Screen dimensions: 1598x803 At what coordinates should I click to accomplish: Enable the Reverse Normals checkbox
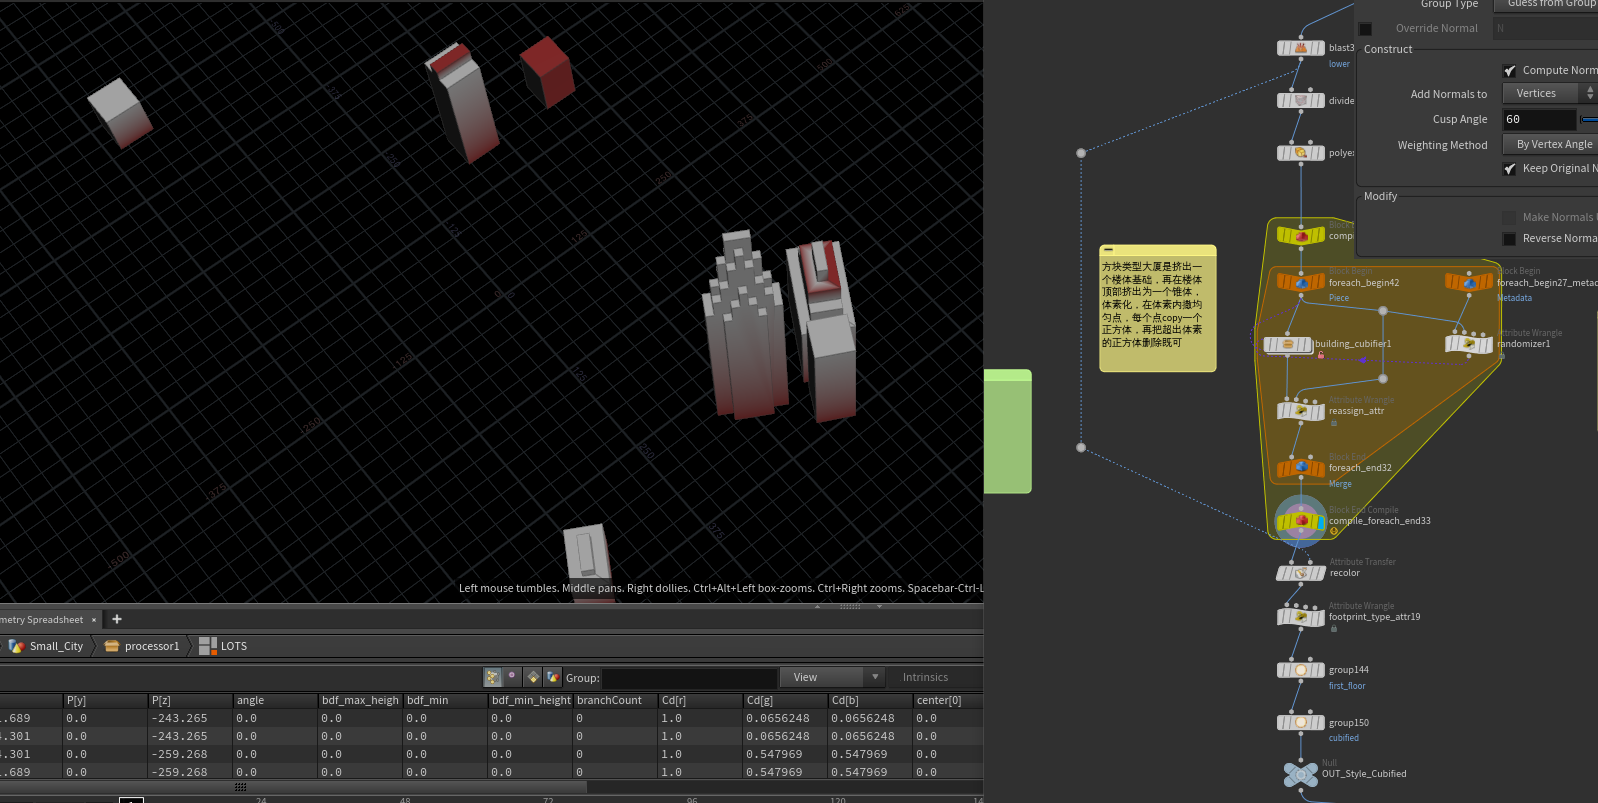pyautogui.click(x=1509, y=239)
